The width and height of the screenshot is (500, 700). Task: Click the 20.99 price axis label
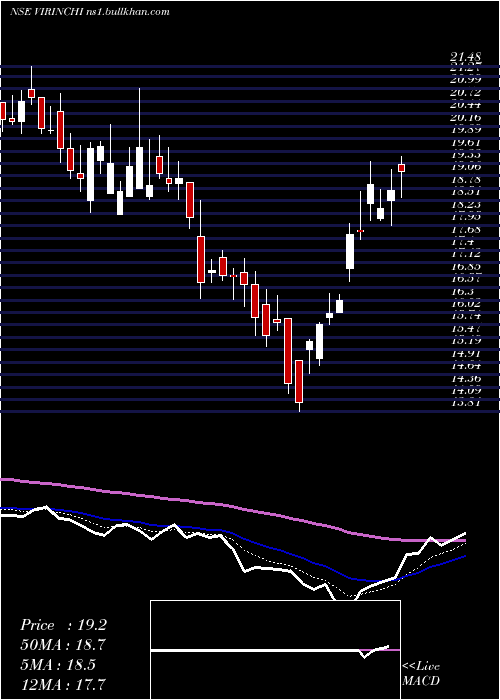coord(466,79)
